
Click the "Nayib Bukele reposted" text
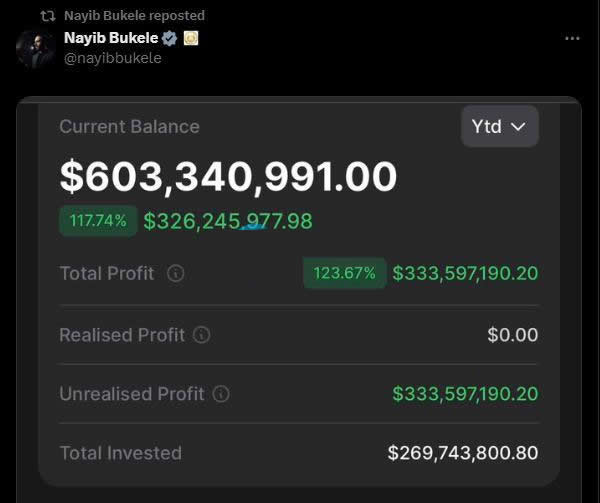pyautogui.click(x=134, y=16)
